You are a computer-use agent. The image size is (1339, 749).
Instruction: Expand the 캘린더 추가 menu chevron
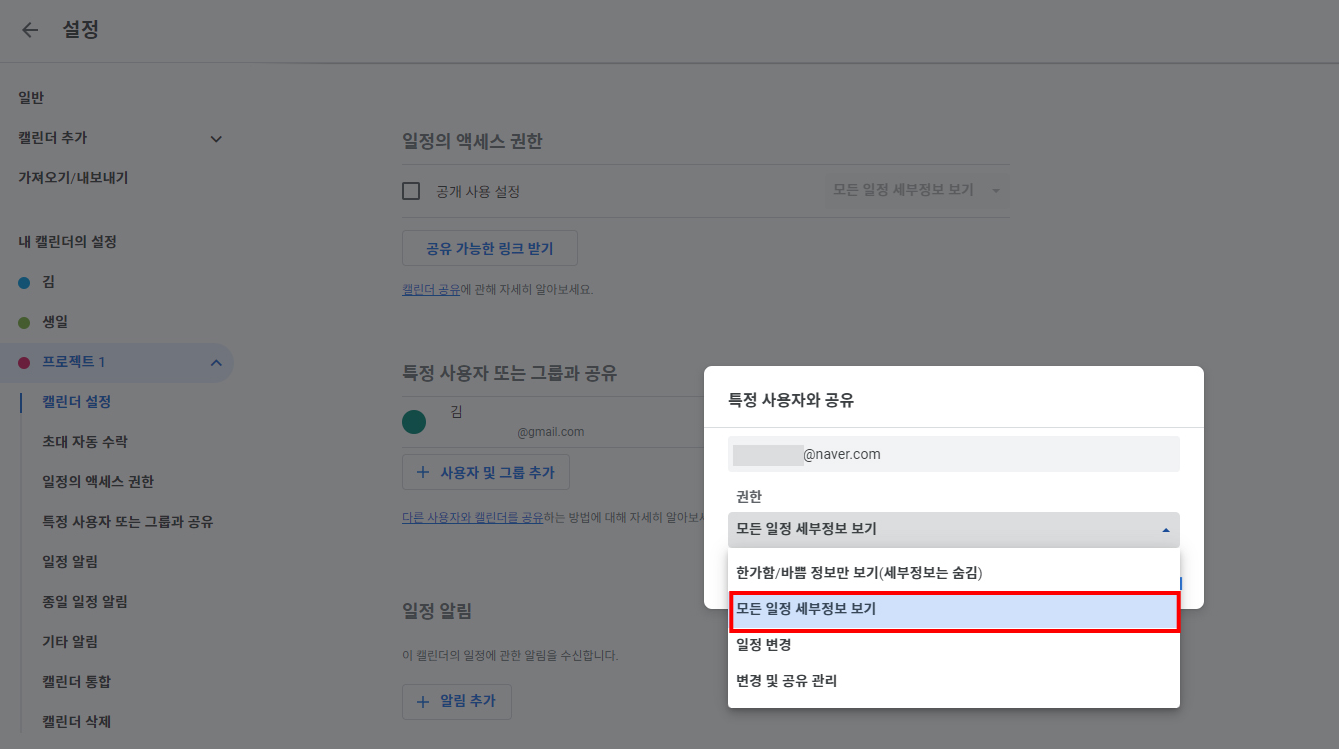click(x=216, y=139)
